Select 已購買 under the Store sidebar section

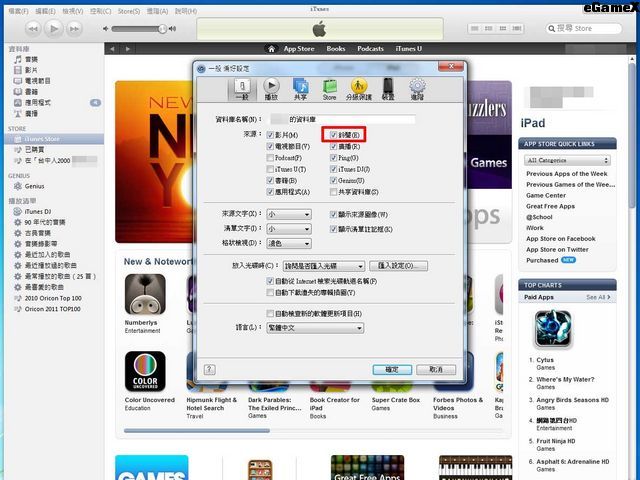tap(34, 150)
